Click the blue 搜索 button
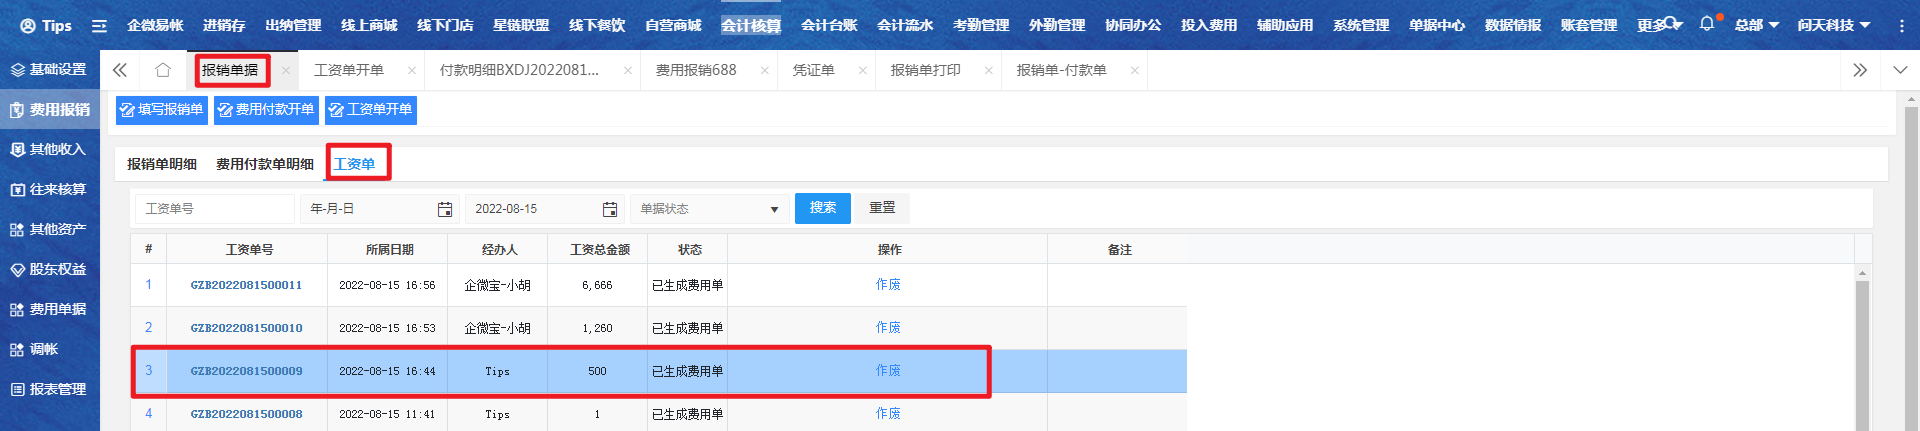The height and width of the screenshot is (431, 1920). [822, 208]
